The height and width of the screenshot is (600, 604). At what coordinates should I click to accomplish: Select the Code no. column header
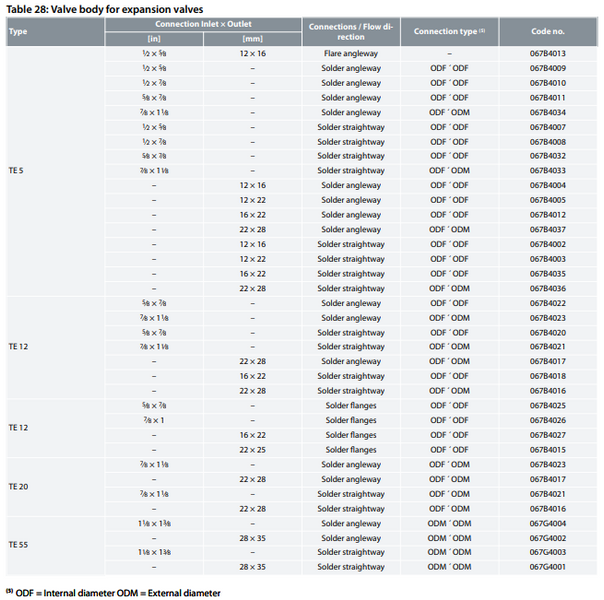[x=548, y=32]
